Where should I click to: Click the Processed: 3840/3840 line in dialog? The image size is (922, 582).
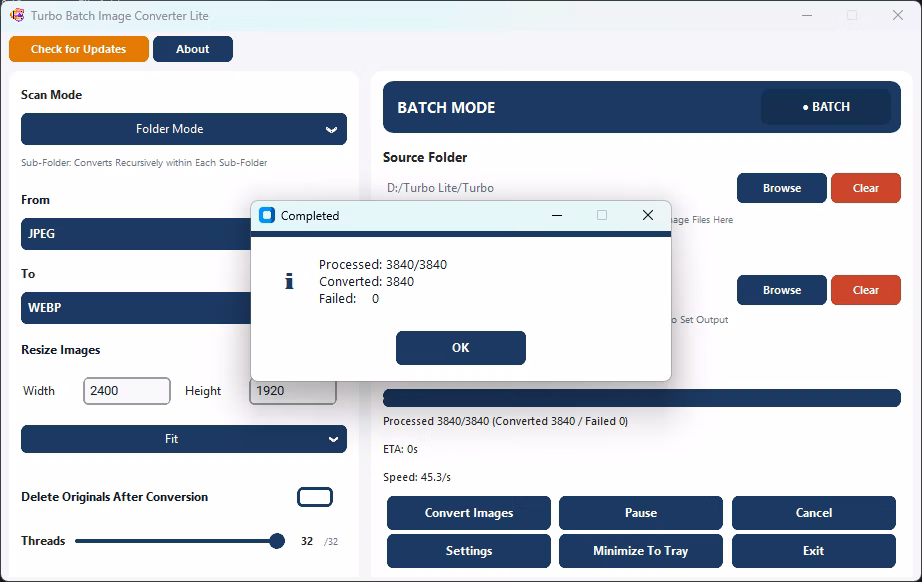tap(383, 265)
